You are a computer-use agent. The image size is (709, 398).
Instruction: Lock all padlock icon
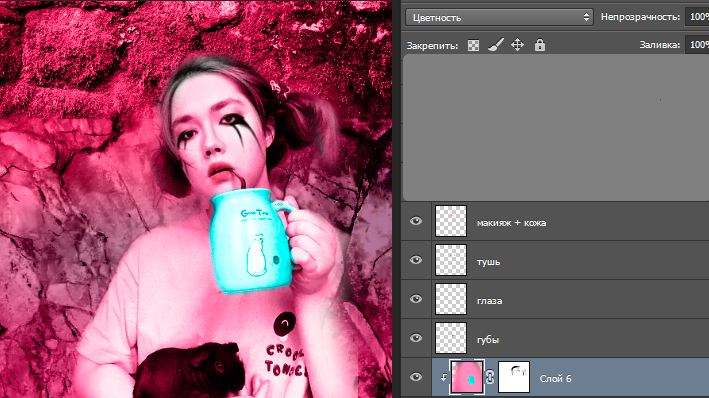tap(539, 45)
